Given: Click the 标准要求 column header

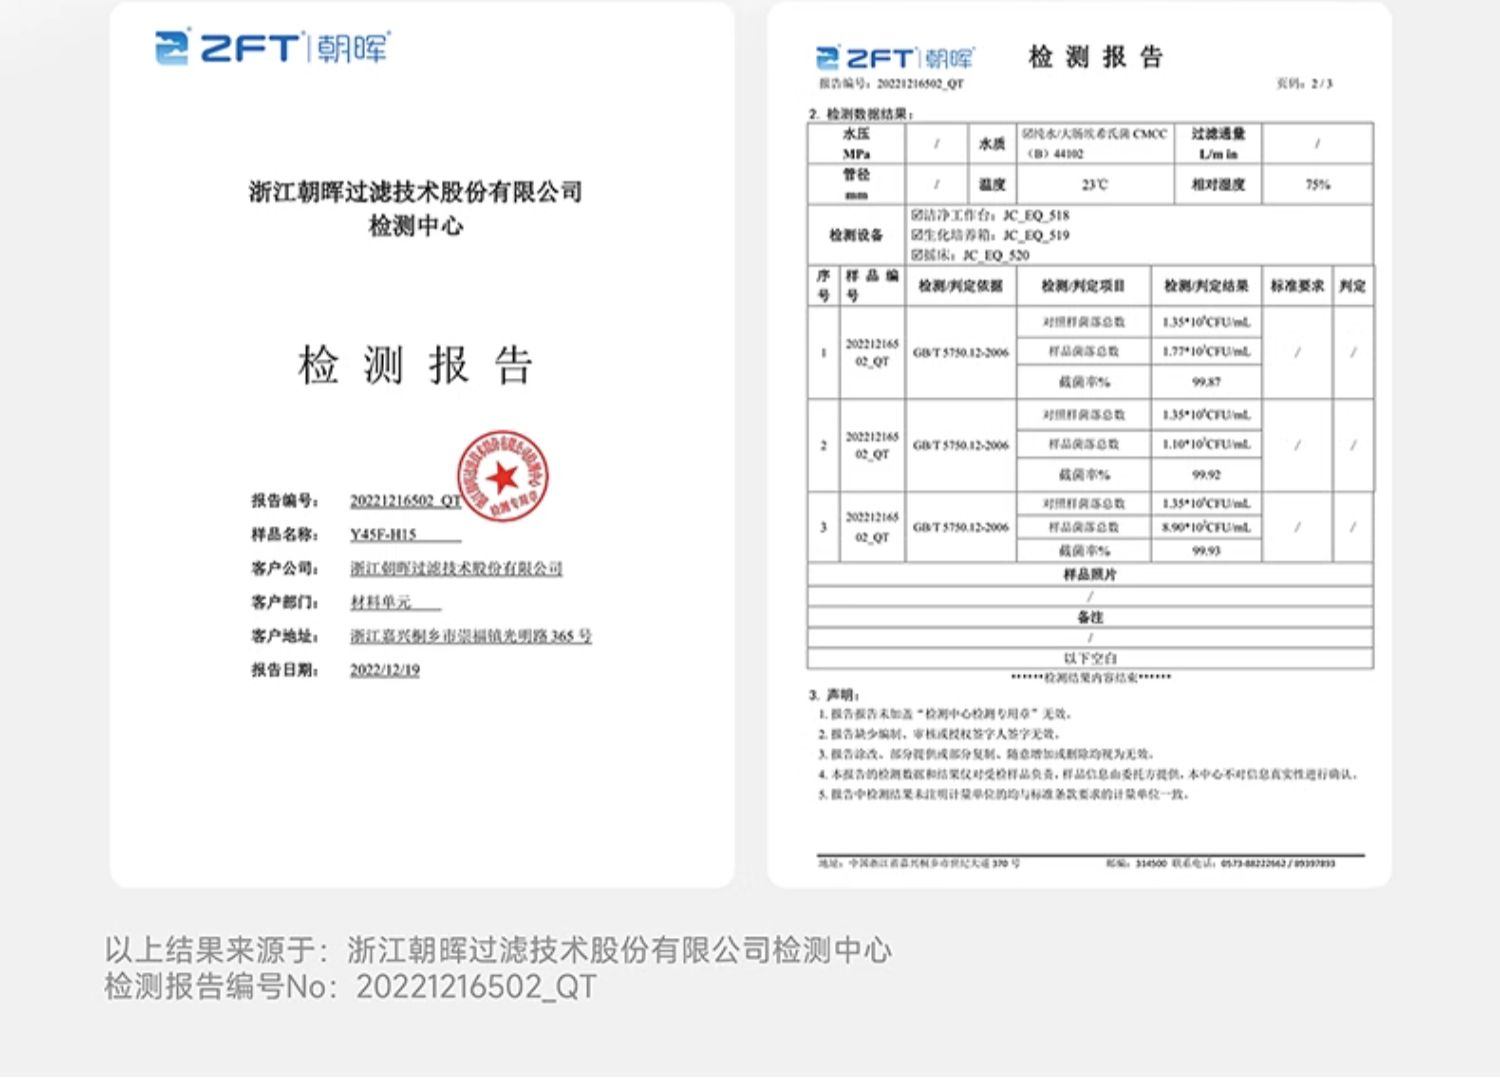Looking at the screenshot, I should (1297, 286).
